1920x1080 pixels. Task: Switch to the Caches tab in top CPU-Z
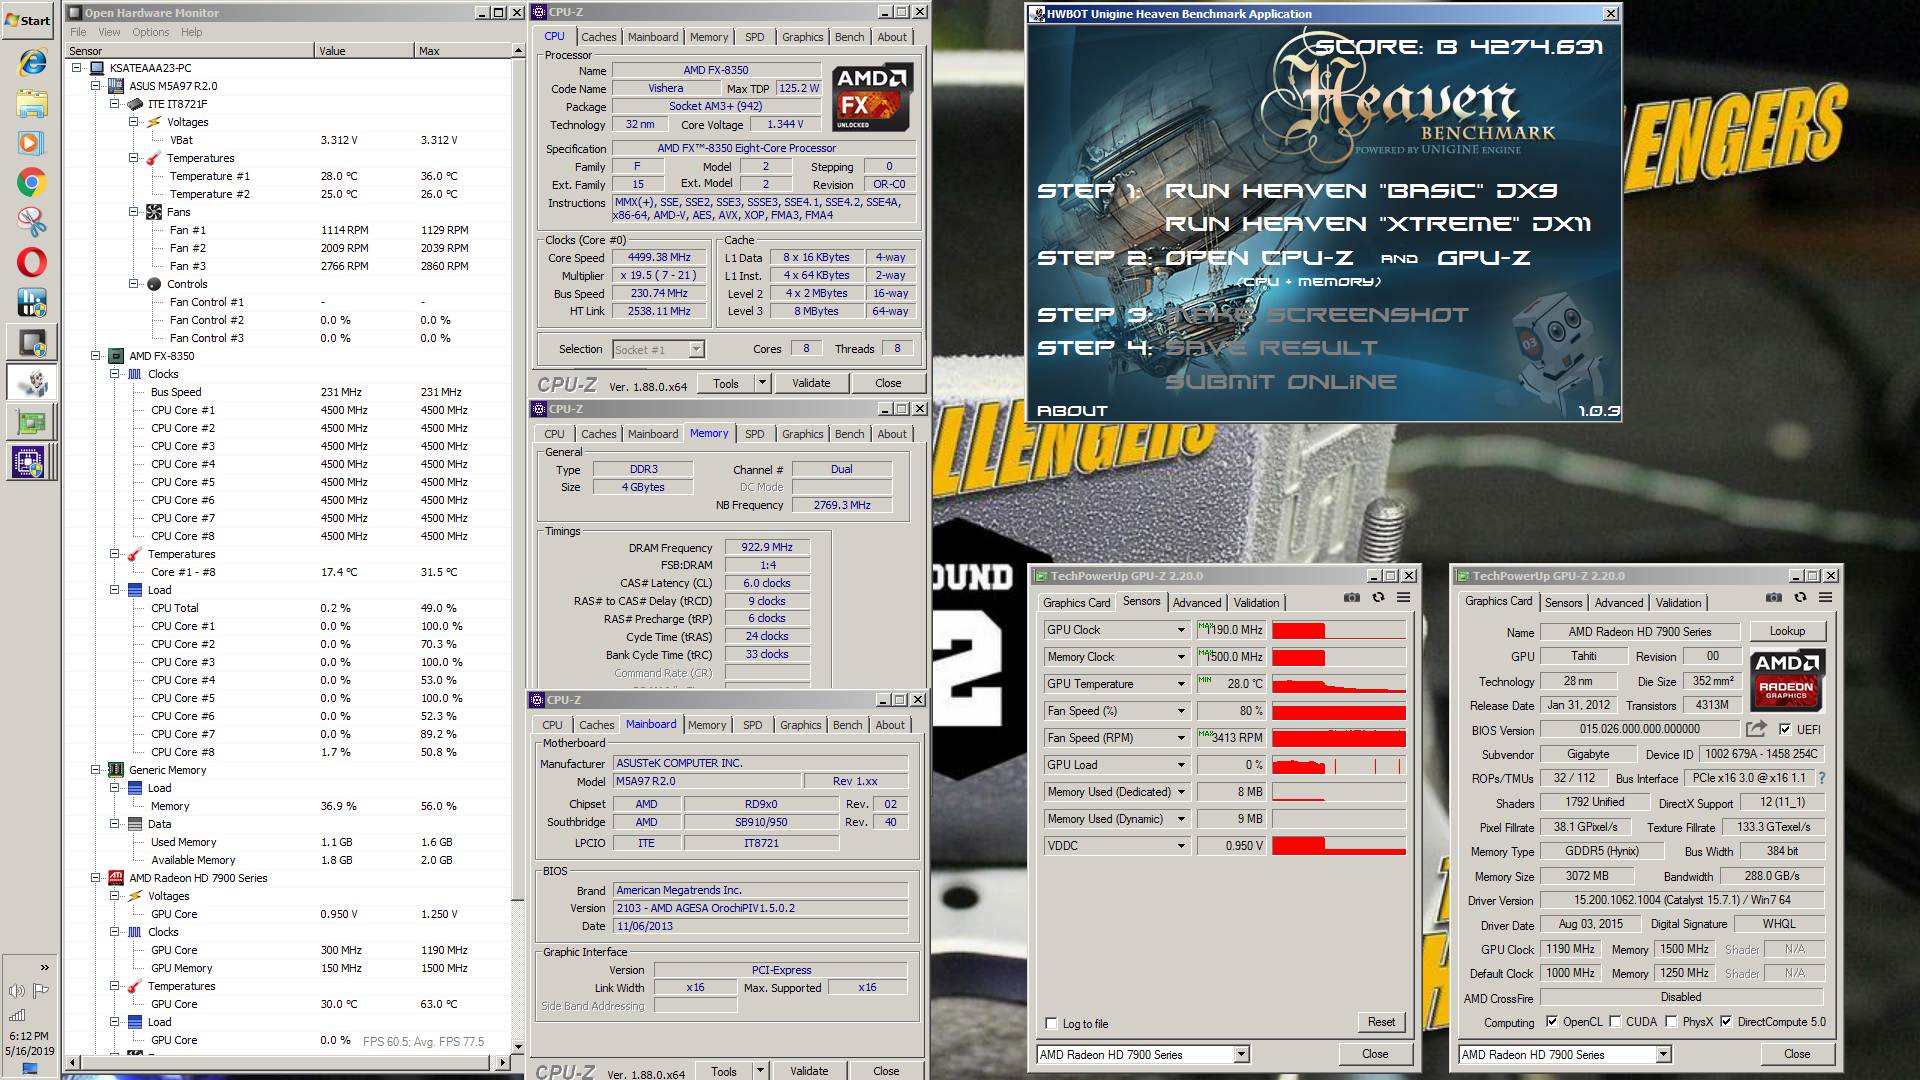(599, 37)
